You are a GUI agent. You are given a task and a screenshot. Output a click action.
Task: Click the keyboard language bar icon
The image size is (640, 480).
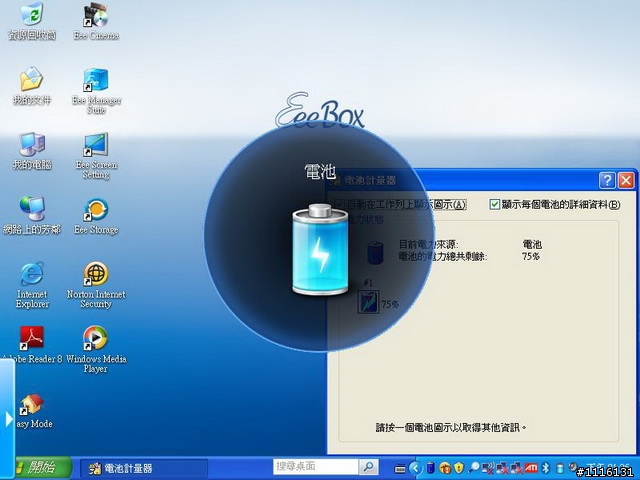(400, 469)
